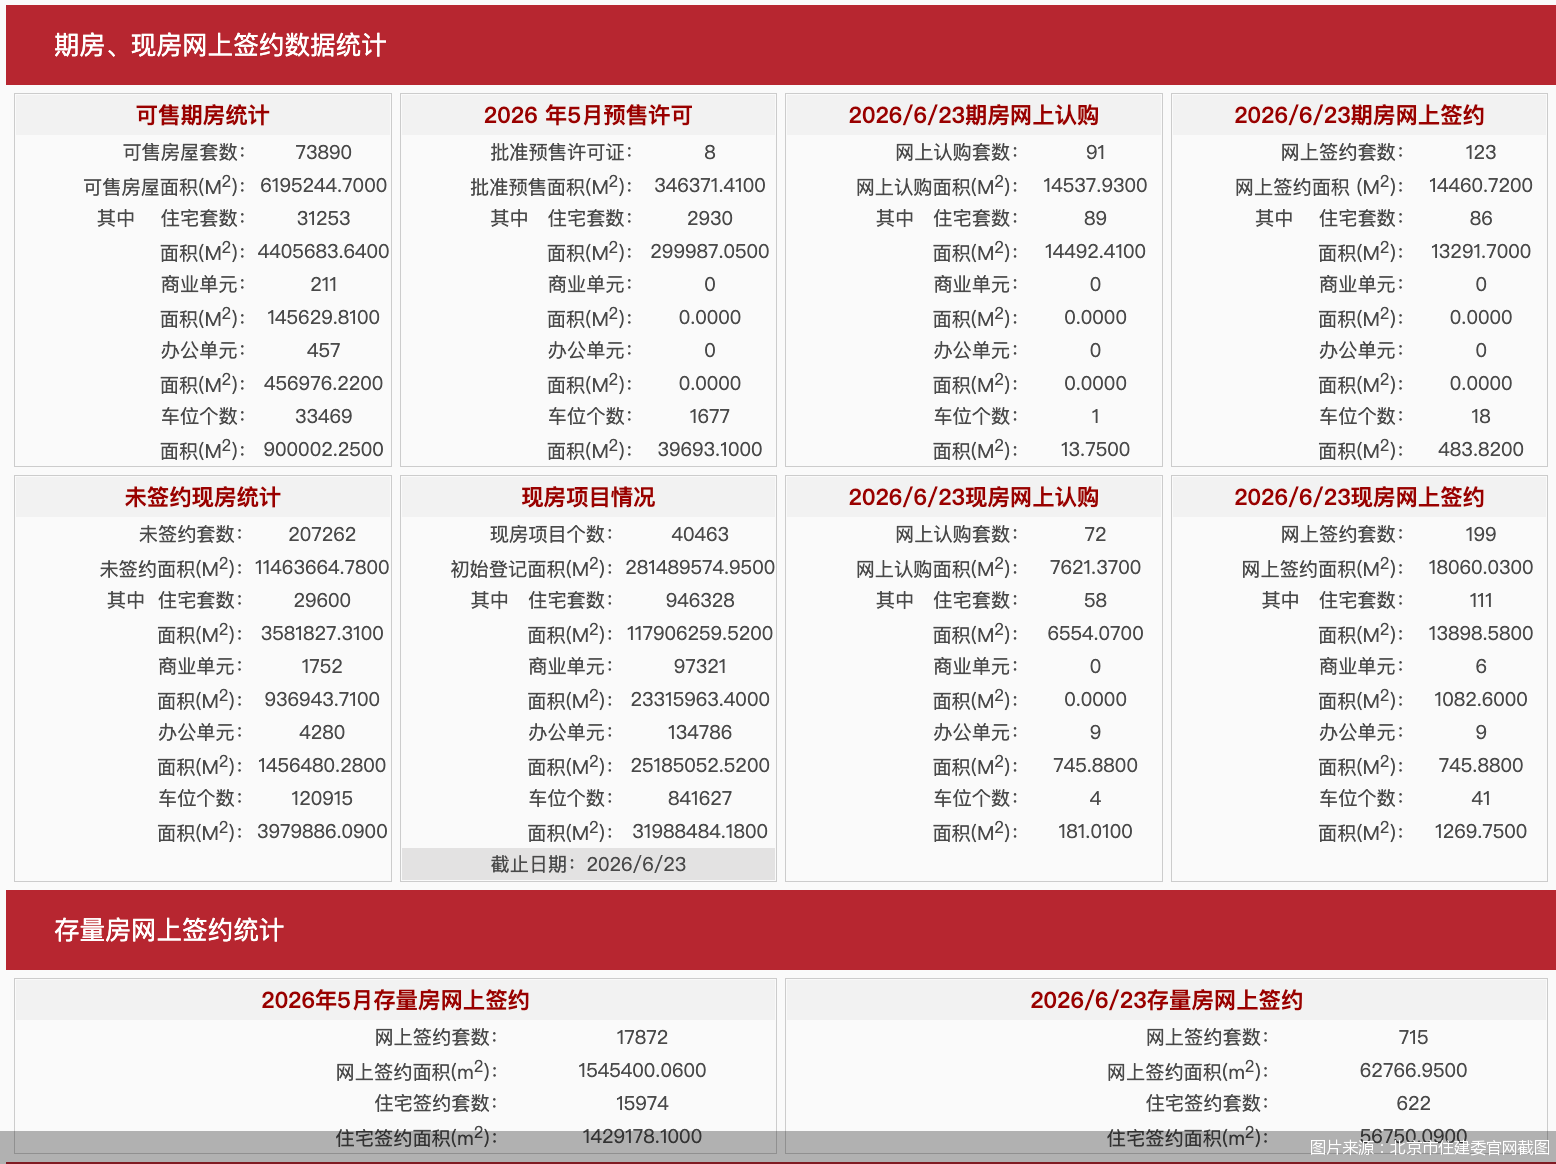
Task: Click the value 181.0100
Action: 1096,831
